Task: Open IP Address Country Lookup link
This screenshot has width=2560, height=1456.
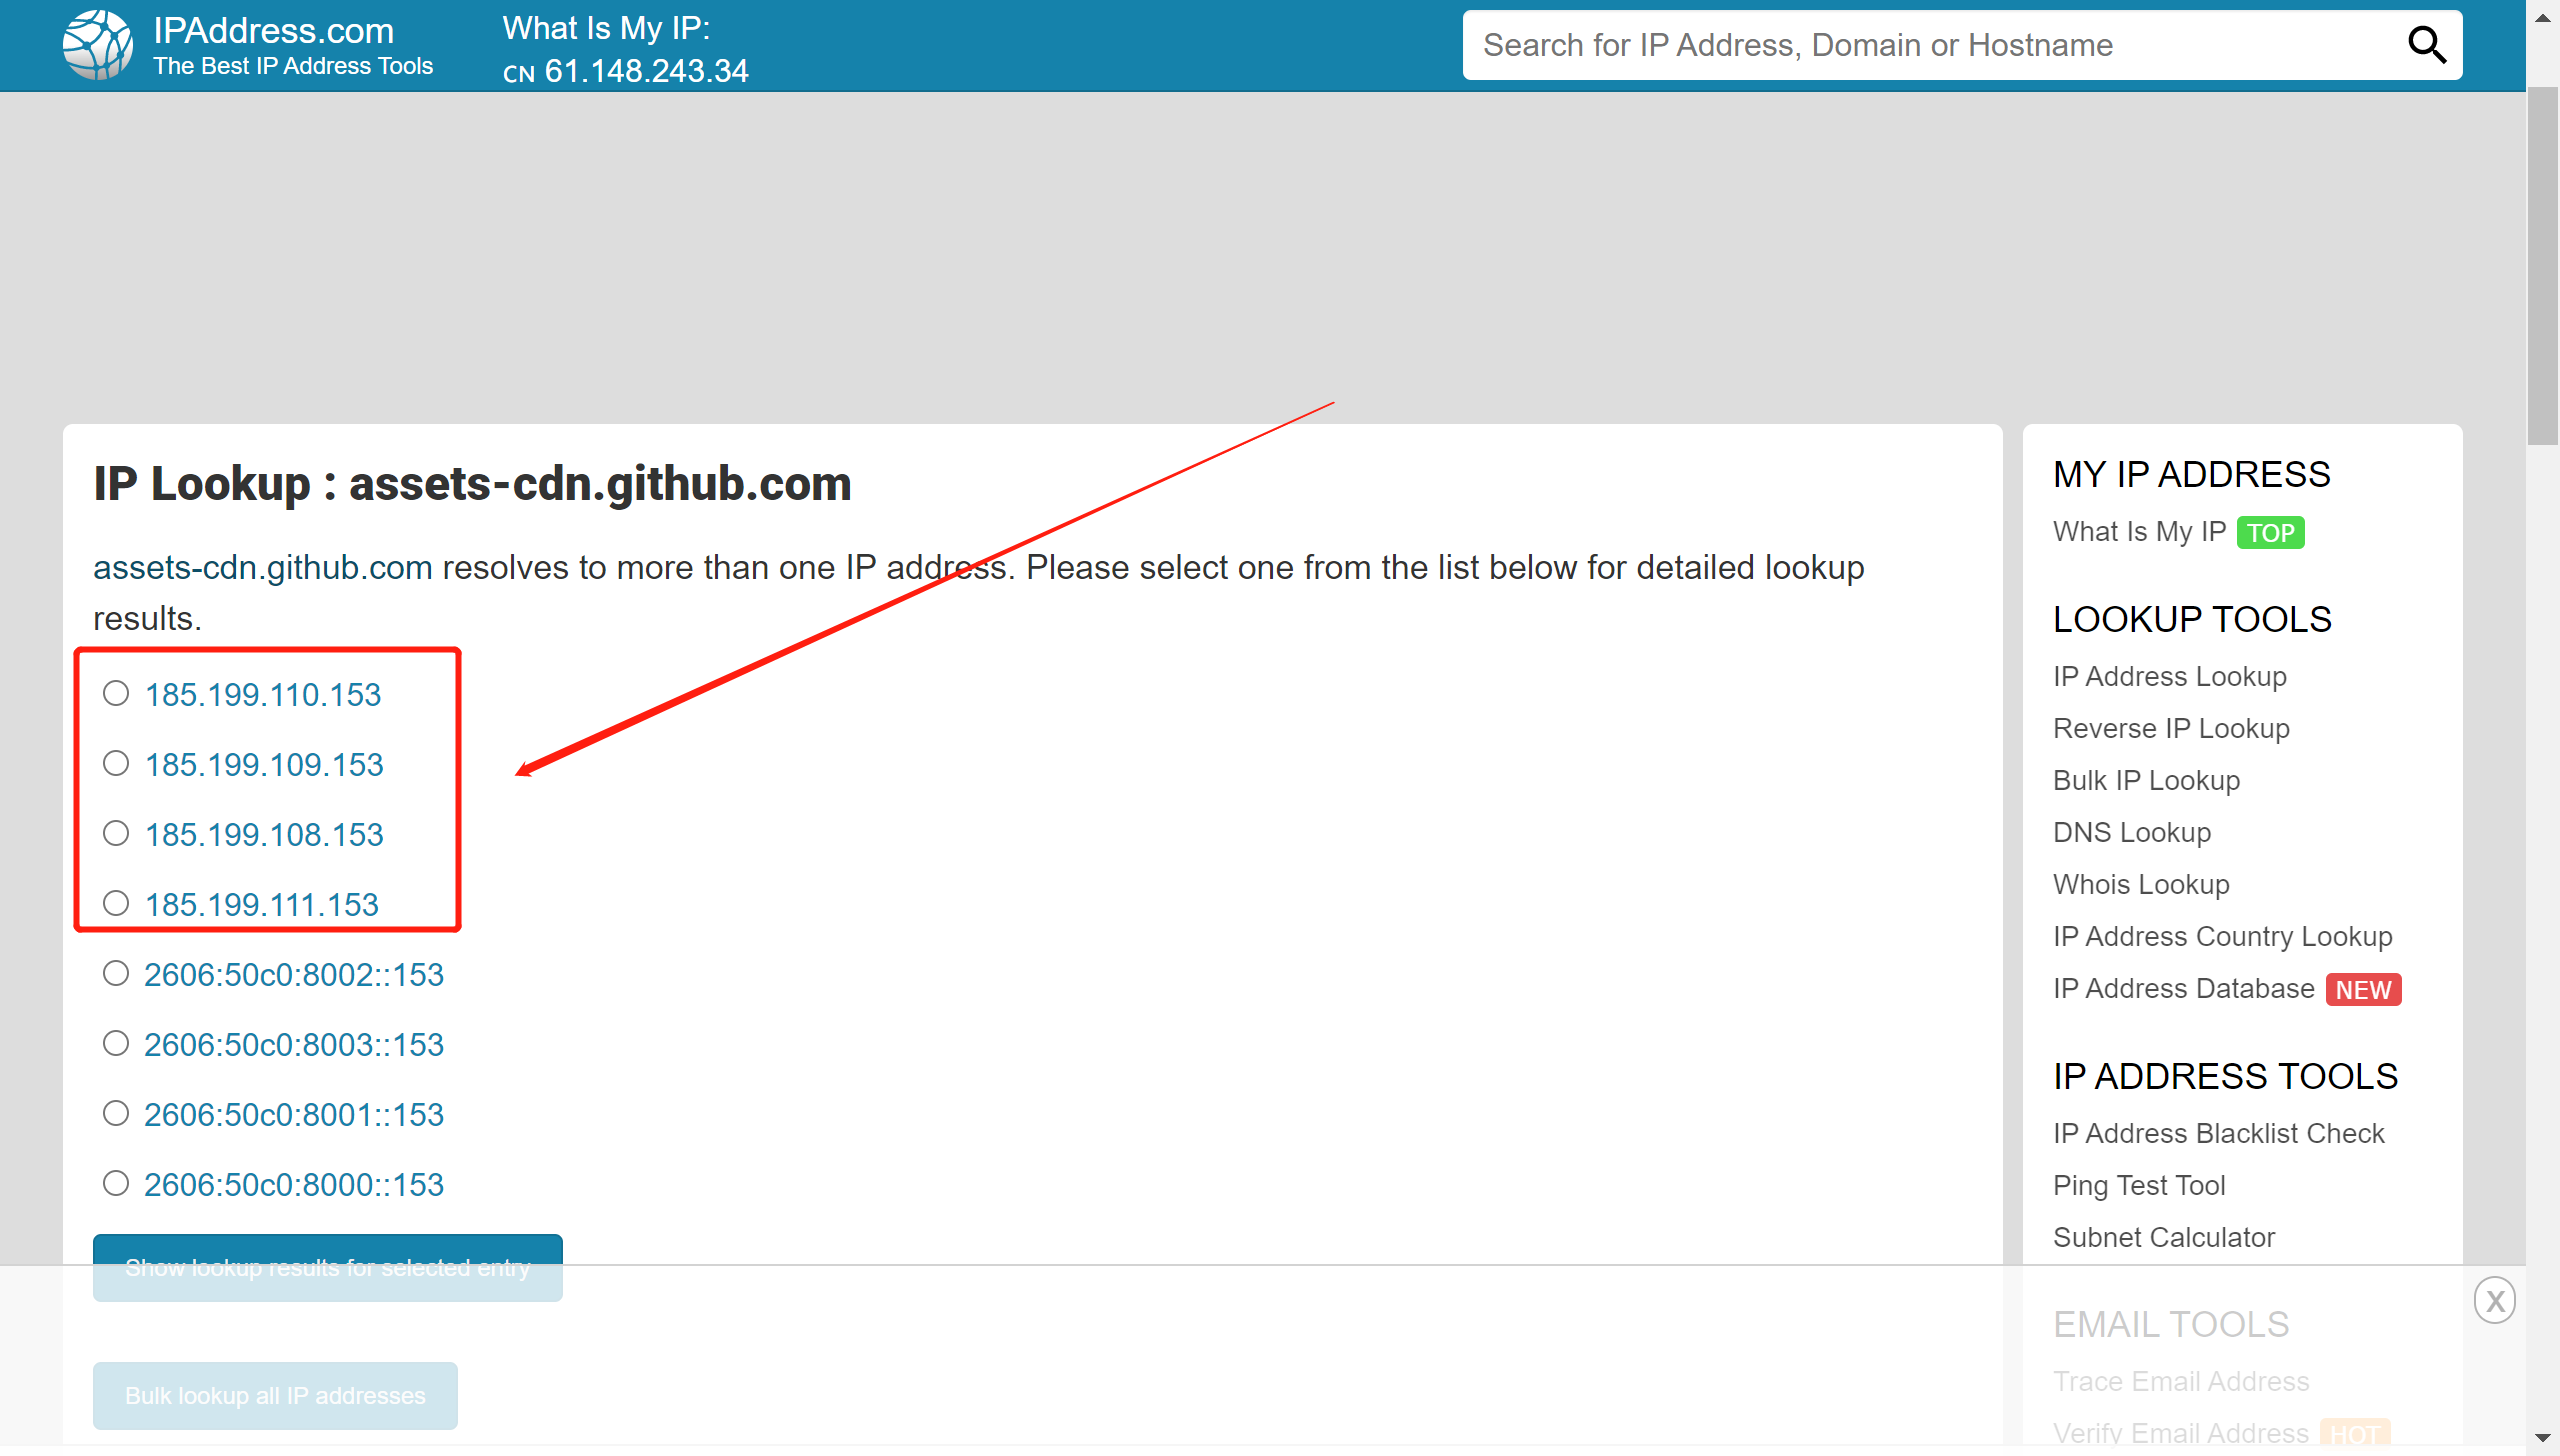Action: click(x=2223, y=936)
